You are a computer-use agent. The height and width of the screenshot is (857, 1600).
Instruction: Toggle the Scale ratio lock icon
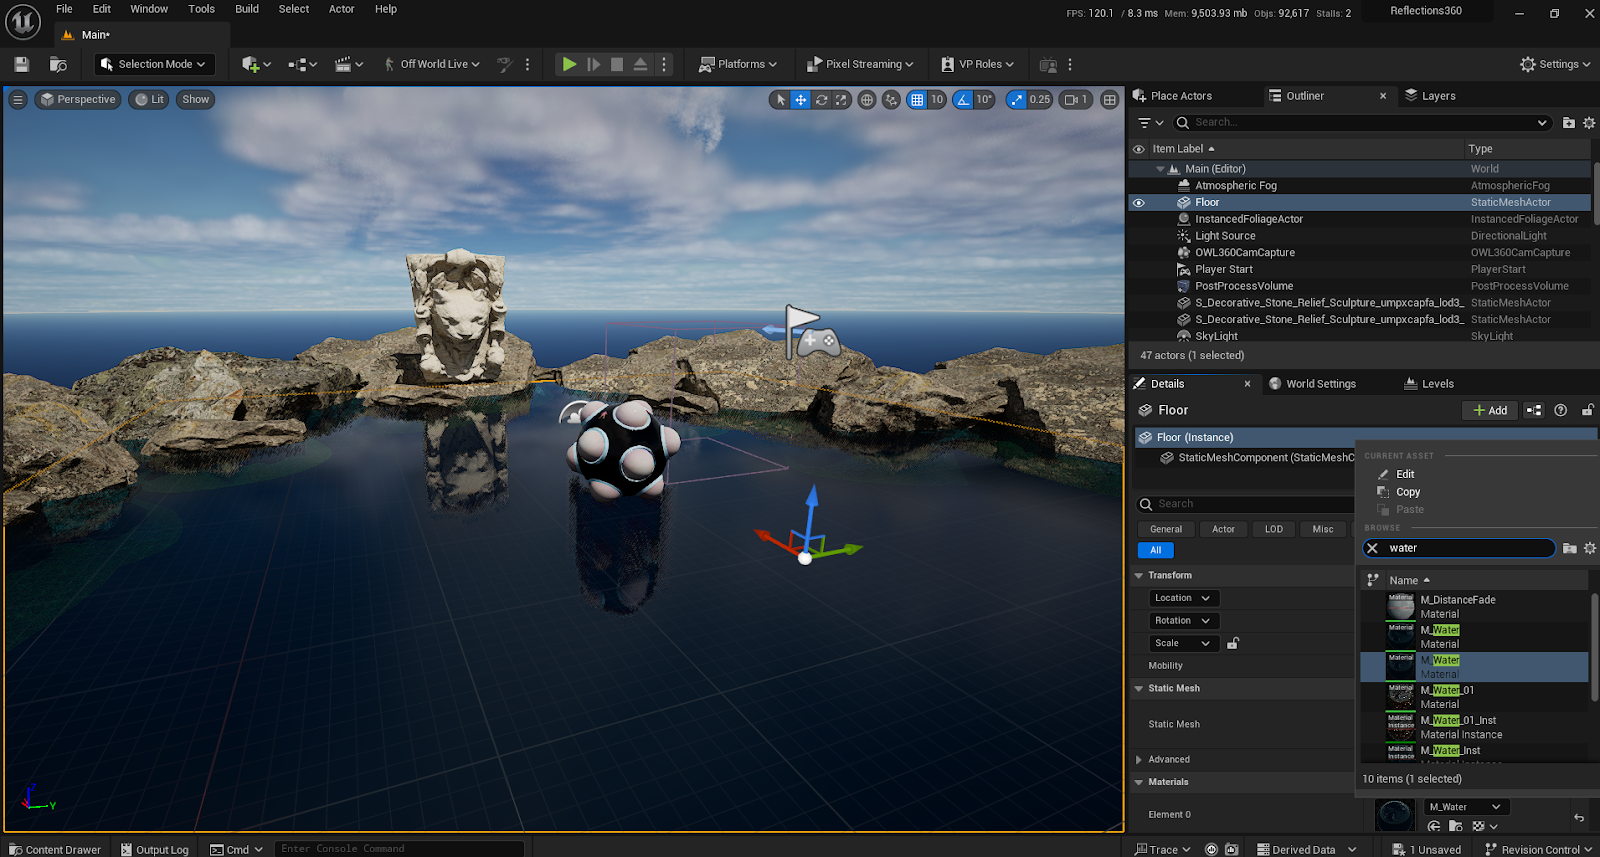pyautogui.click(x=1233, y=643)
